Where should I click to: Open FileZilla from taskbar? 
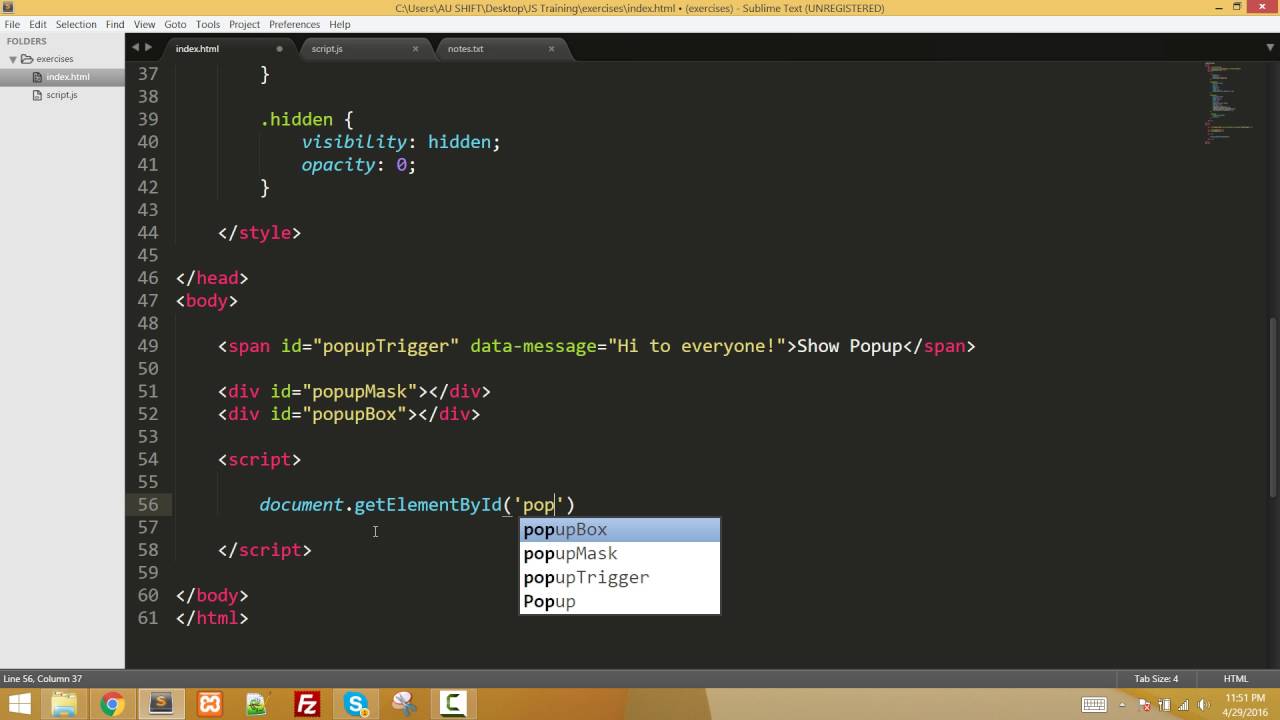pos(307,704)
